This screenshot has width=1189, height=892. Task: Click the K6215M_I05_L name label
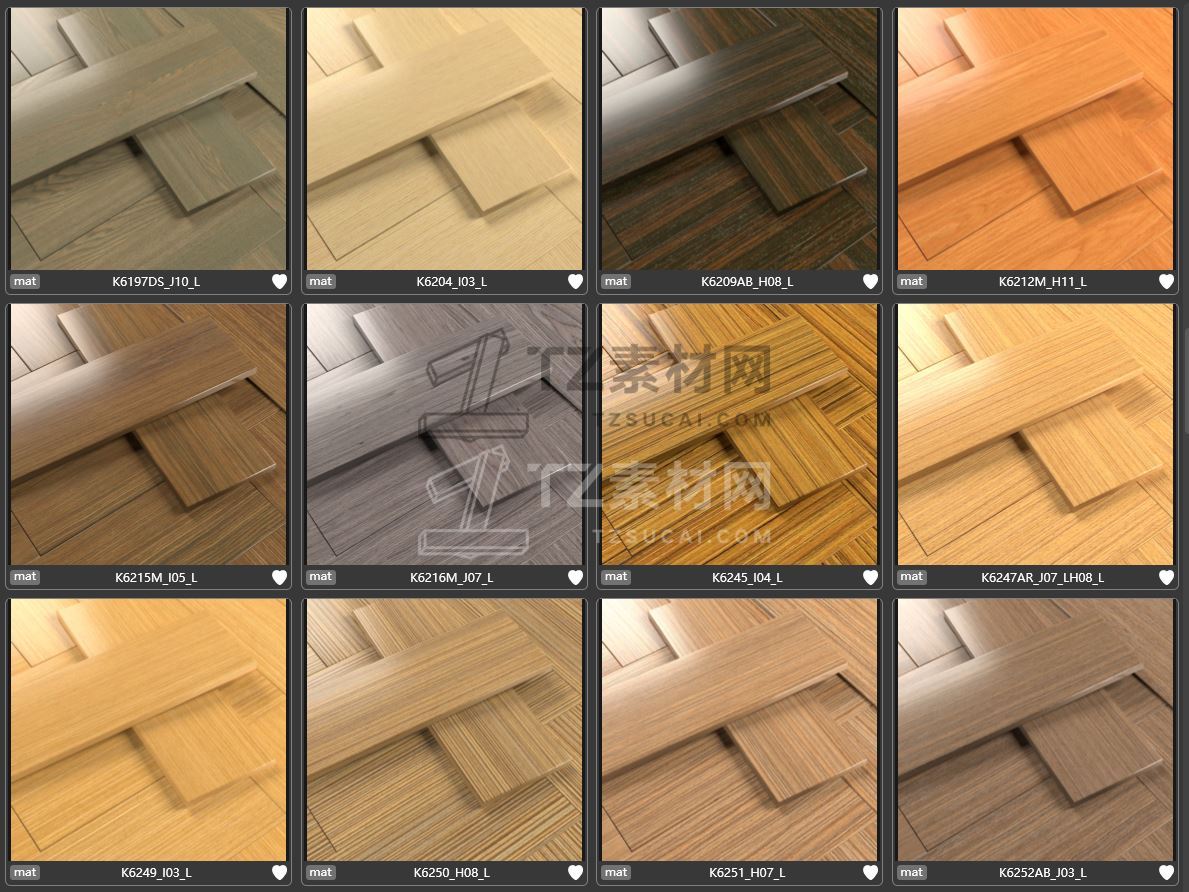point(156,577)
